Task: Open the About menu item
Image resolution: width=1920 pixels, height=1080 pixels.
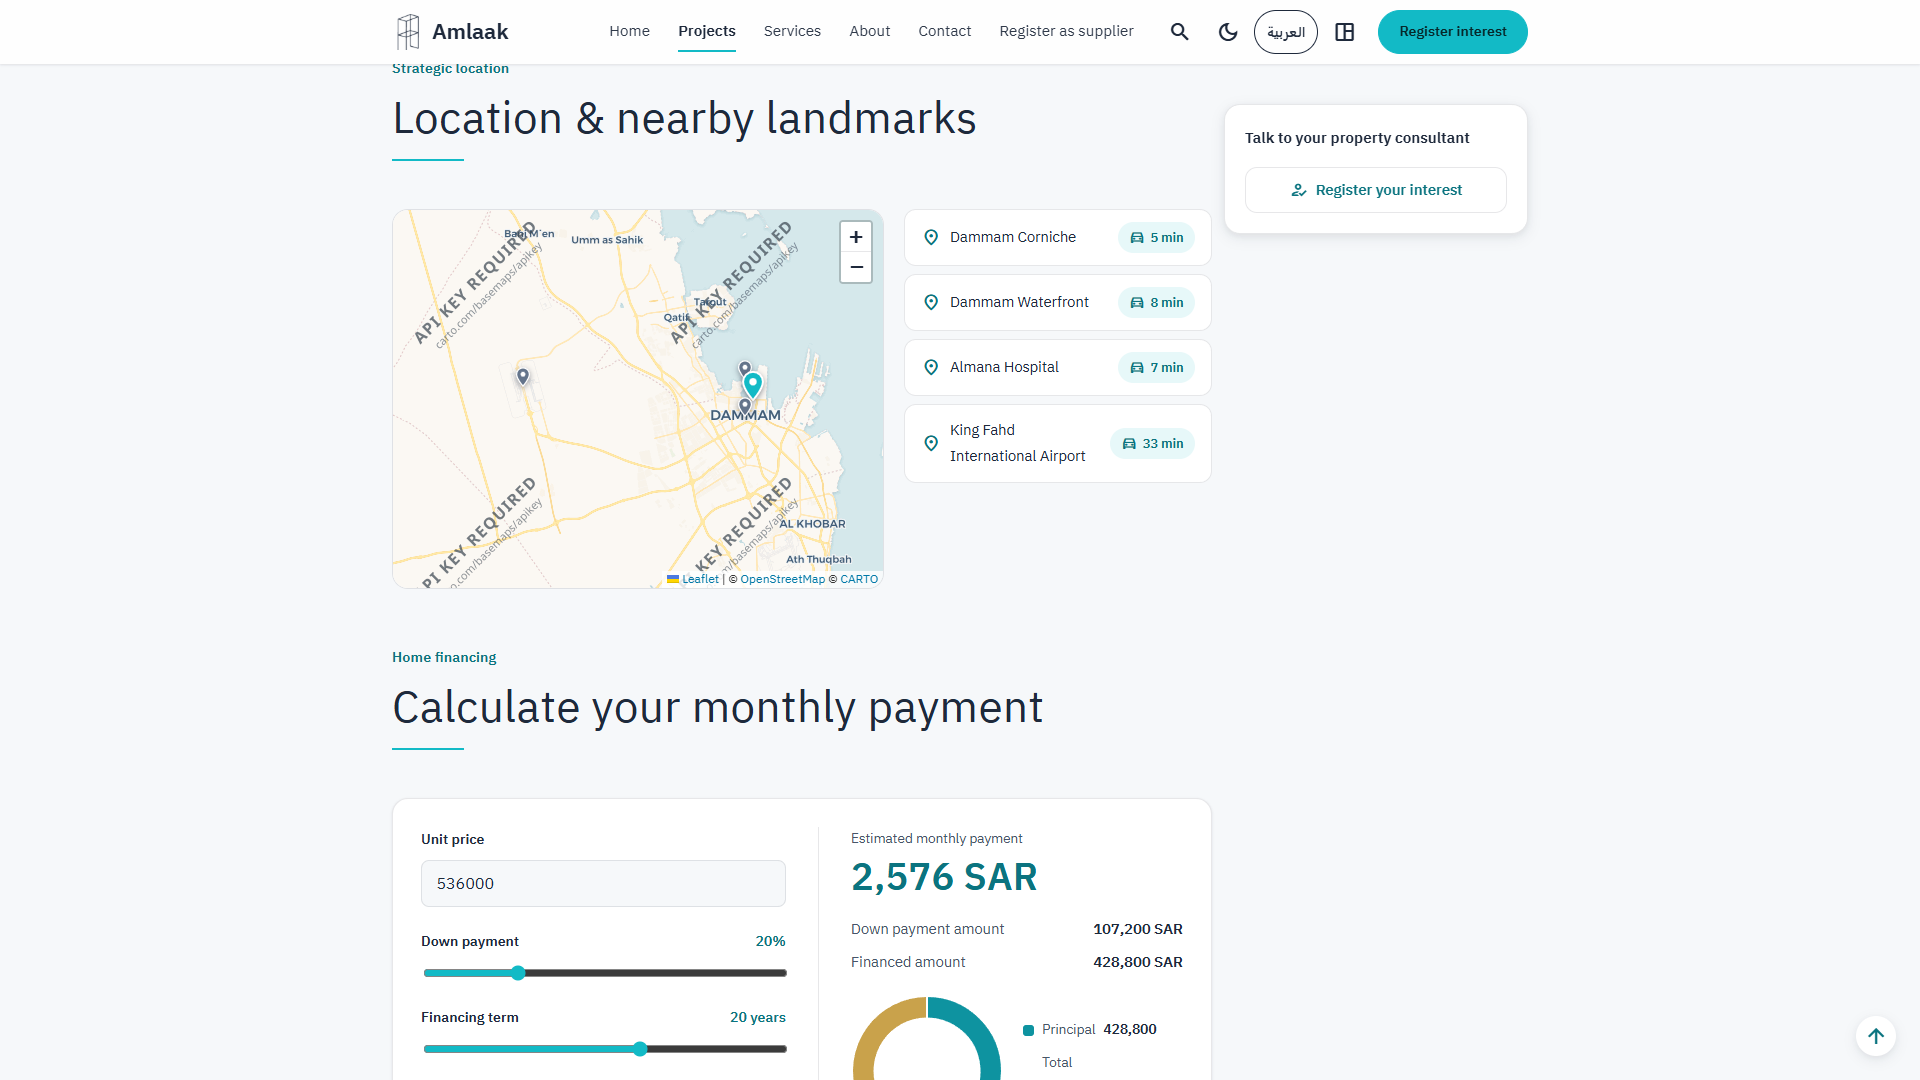Action: click(x=870, y=31)
